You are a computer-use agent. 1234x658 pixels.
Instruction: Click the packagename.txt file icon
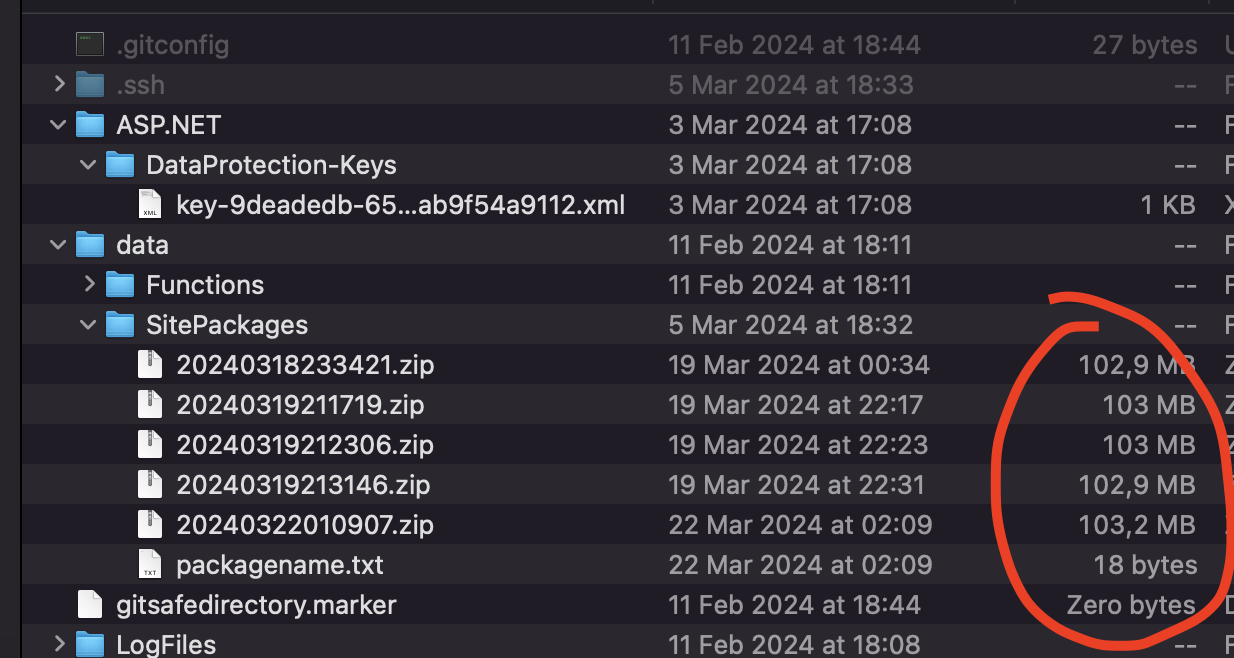[150, 565]
